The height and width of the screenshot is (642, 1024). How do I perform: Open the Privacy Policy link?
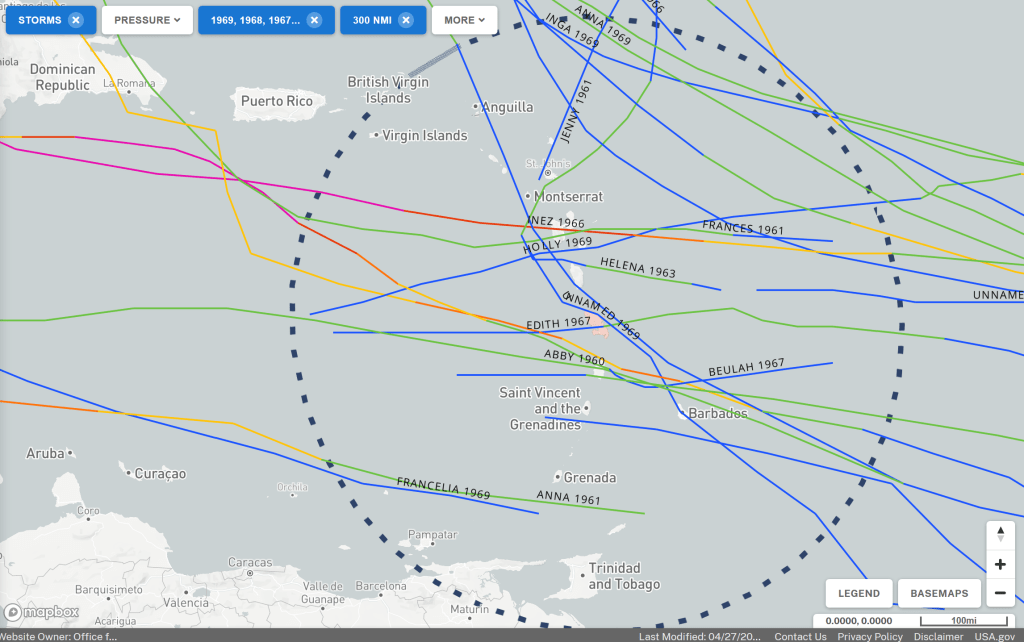pyautogui.click(x=869, y=636)
